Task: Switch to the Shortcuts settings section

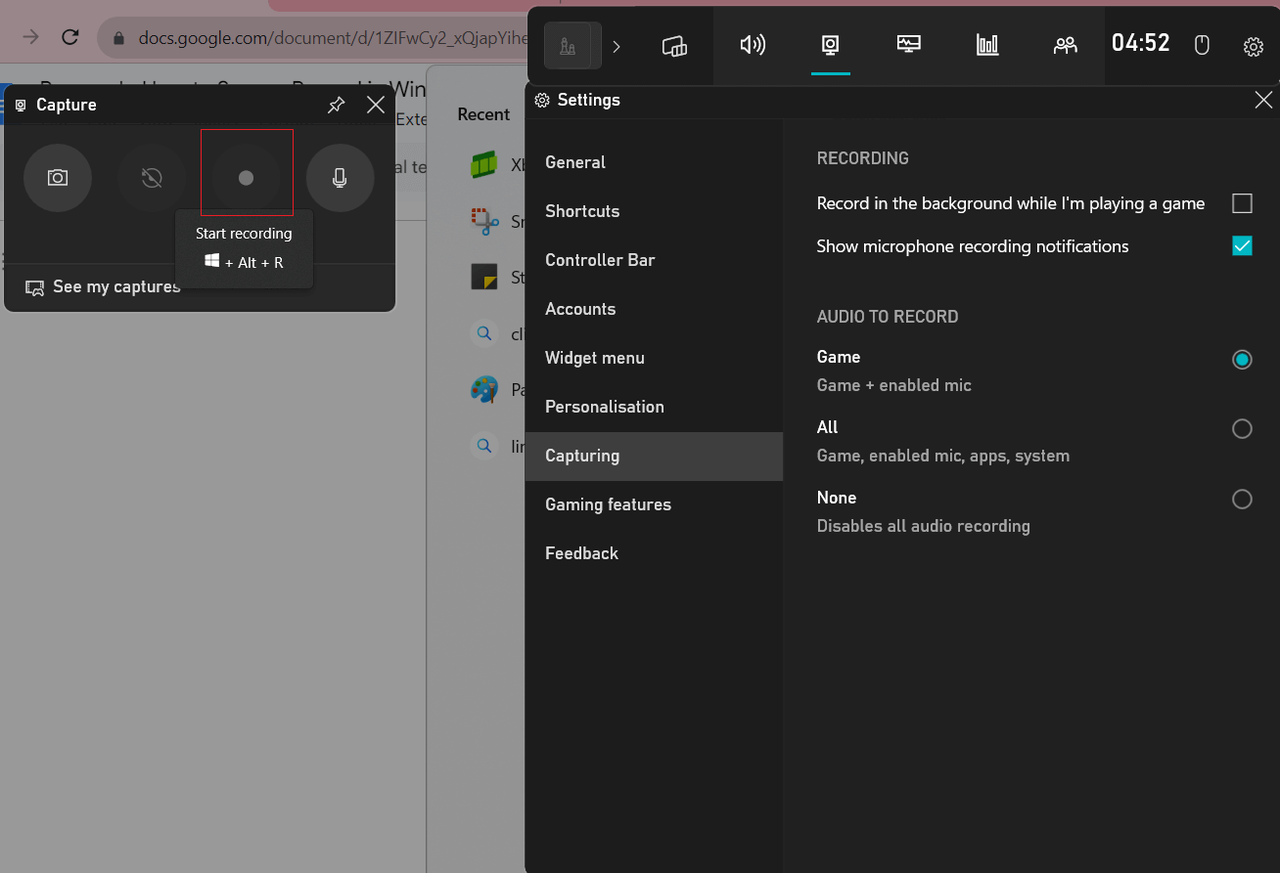Action: [x=582, y=211]
